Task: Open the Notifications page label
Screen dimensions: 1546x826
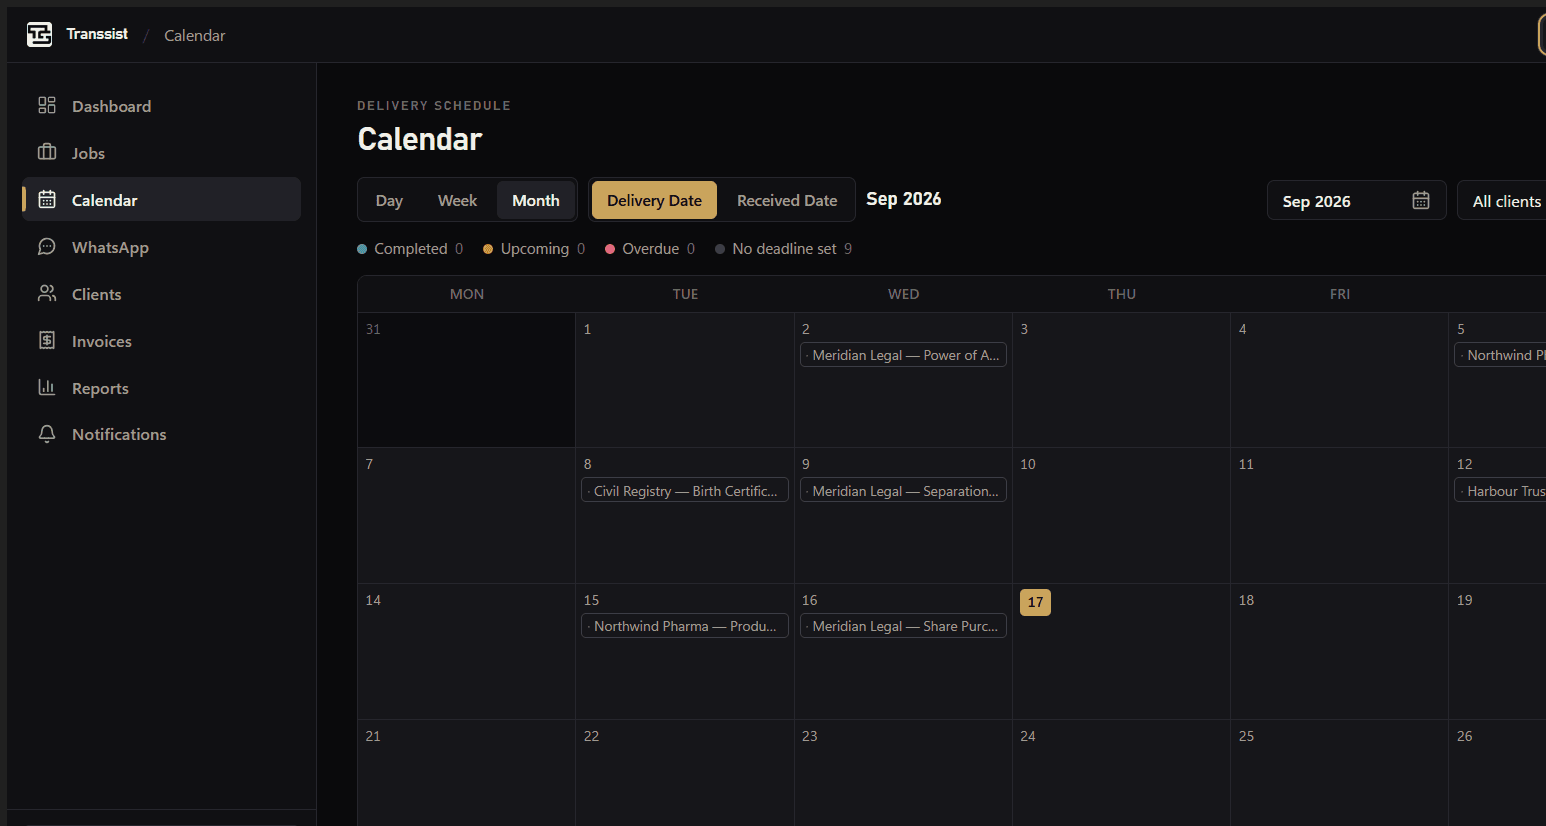Action: coord(119,434)
